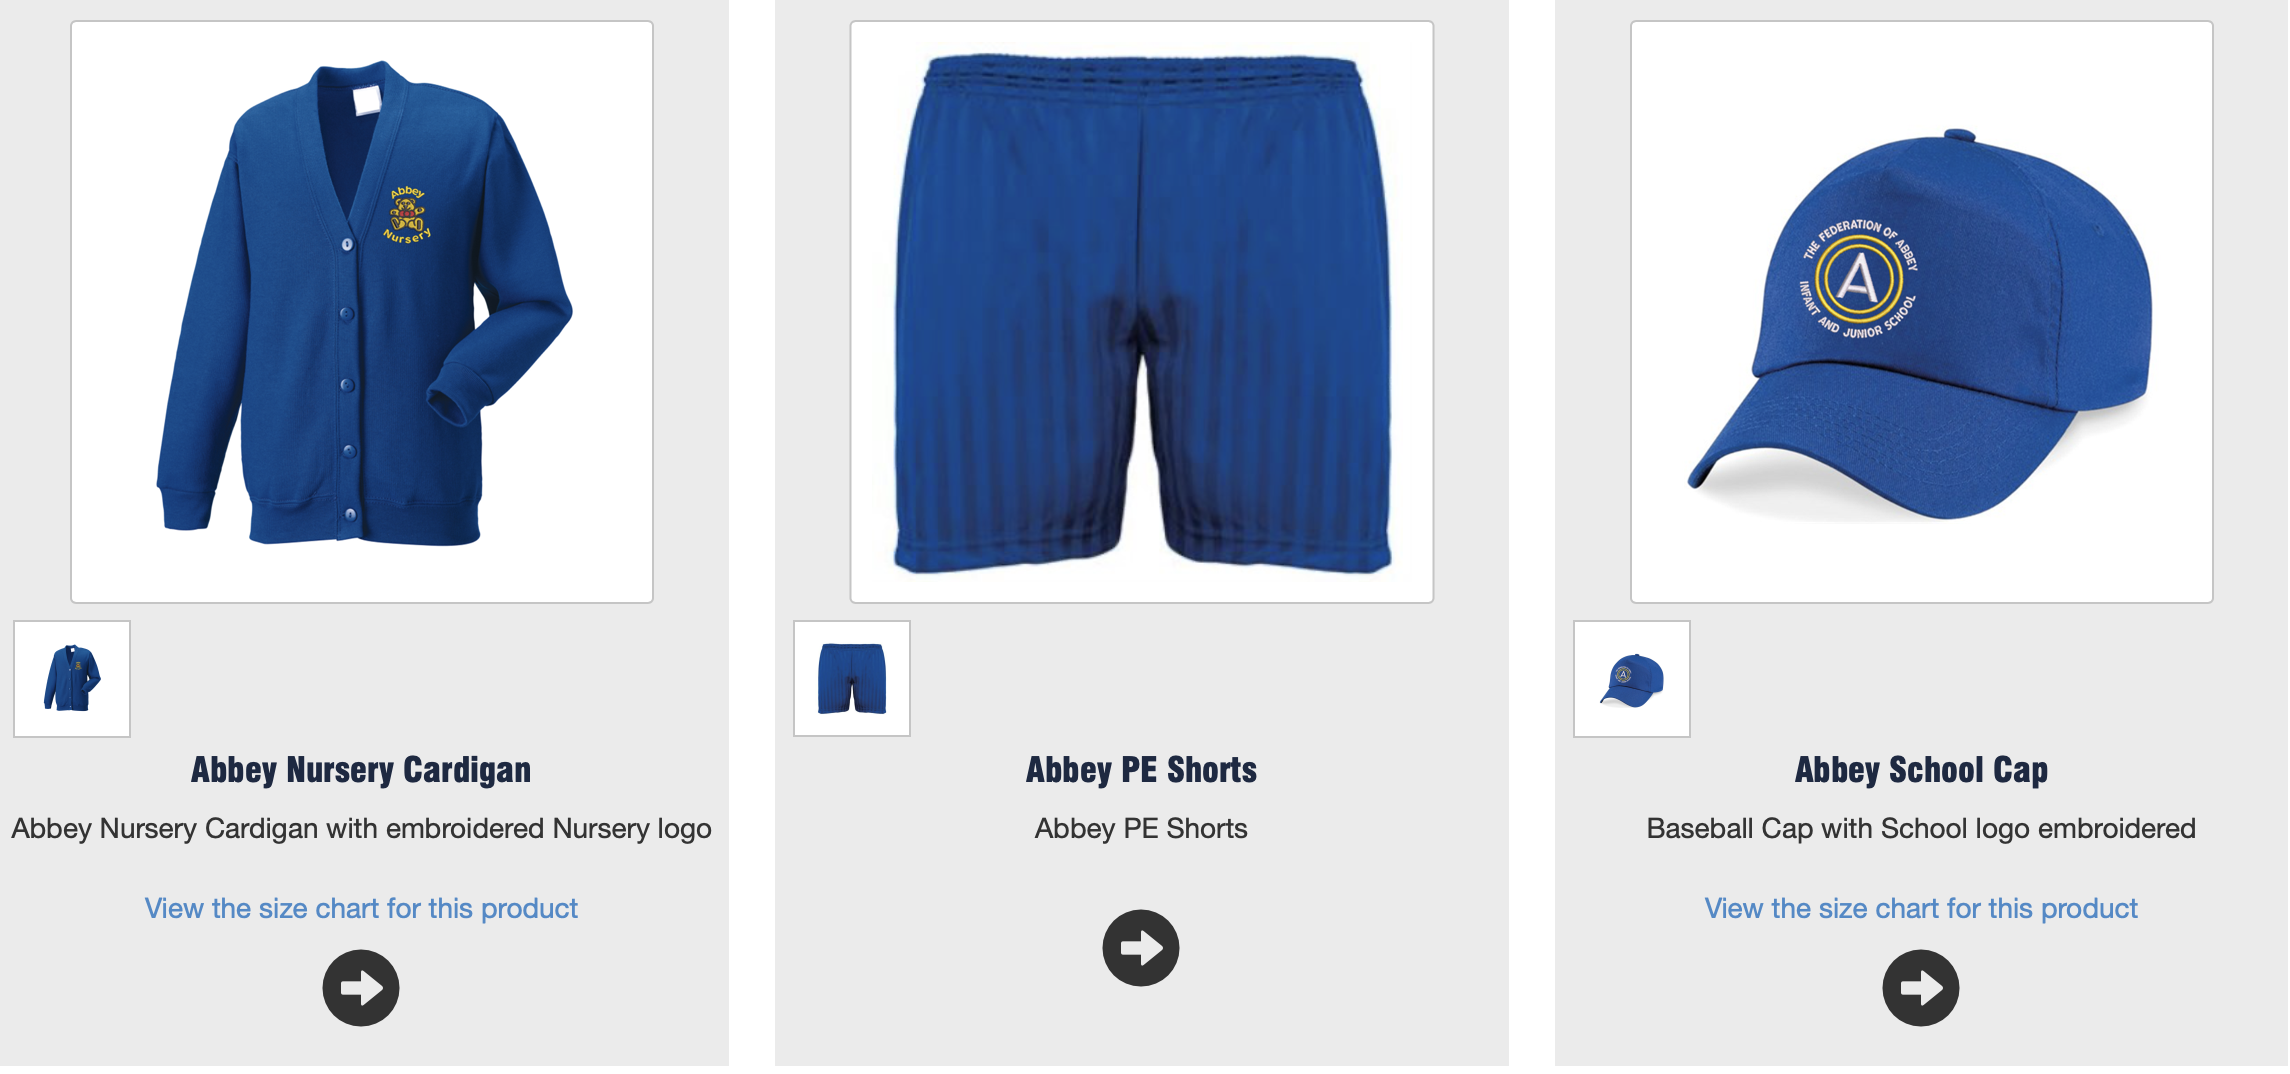The height and width of the screenshot is (1074, 2290).
Task: Click the arrow icon under Abbey Nursery Cardigan
Action: 361,988
